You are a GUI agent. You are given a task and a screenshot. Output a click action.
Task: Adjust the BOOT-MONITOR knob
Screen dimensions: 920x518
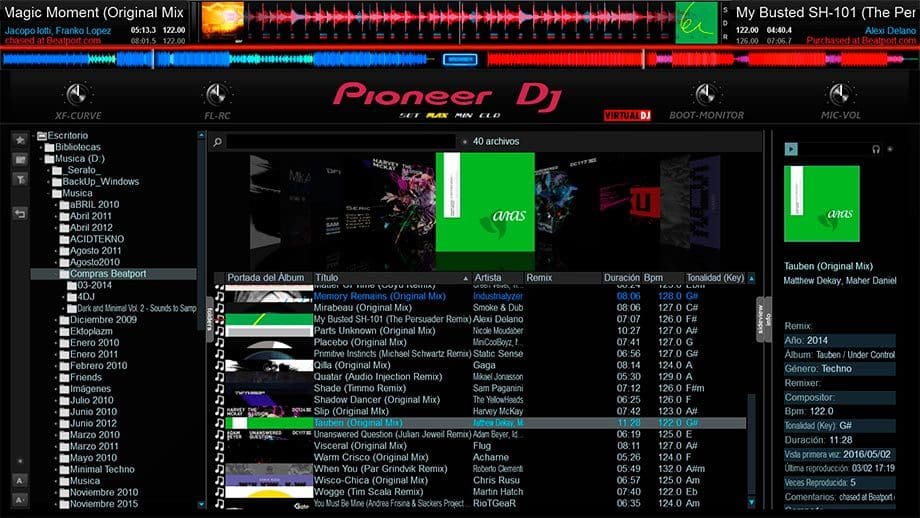tap(706, 94)
